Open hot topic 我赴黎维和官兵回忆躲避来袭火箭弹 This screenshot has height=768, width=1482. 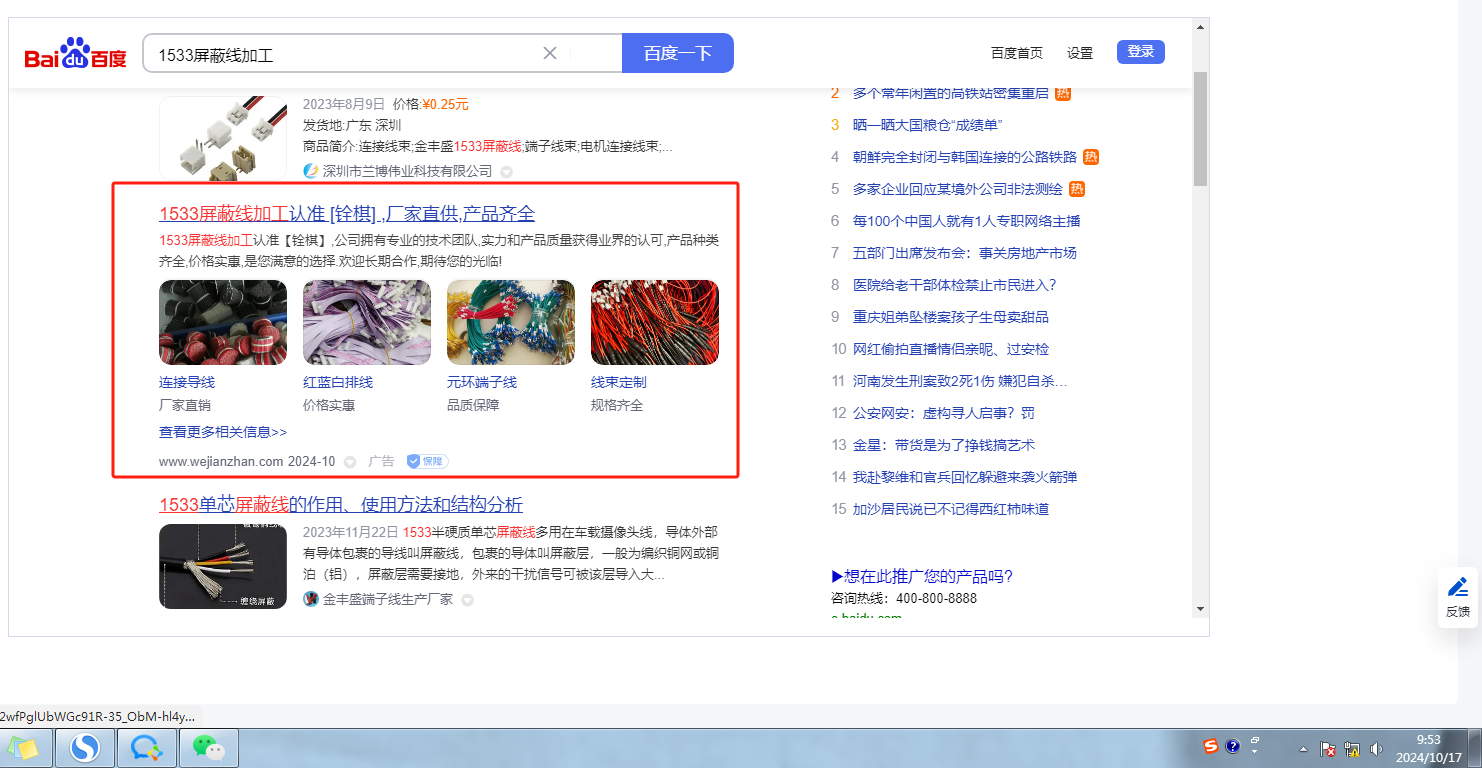(x=965, y=477)
